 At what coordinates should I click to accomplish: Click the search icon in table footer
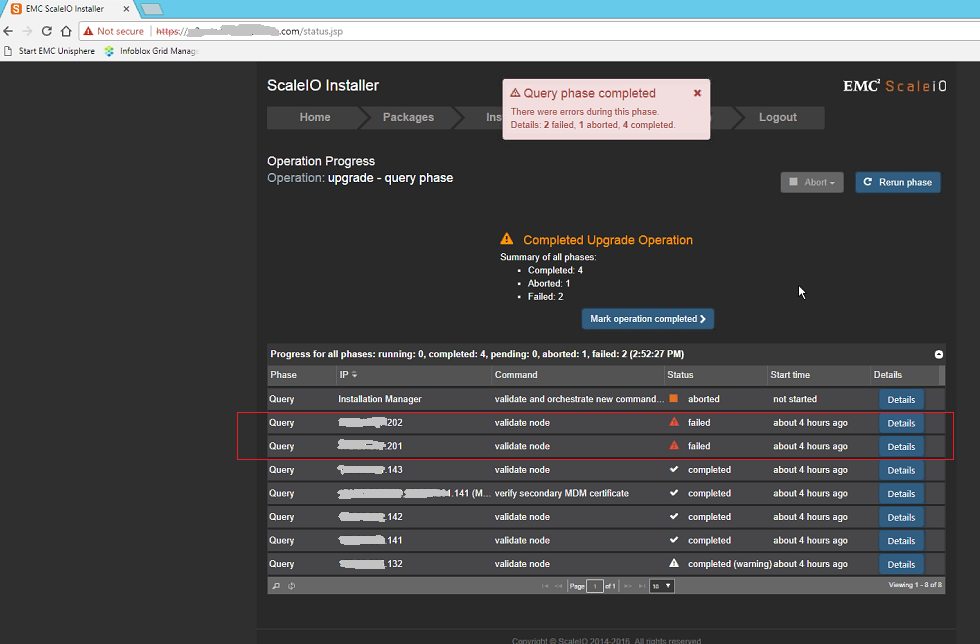[276, 586]
